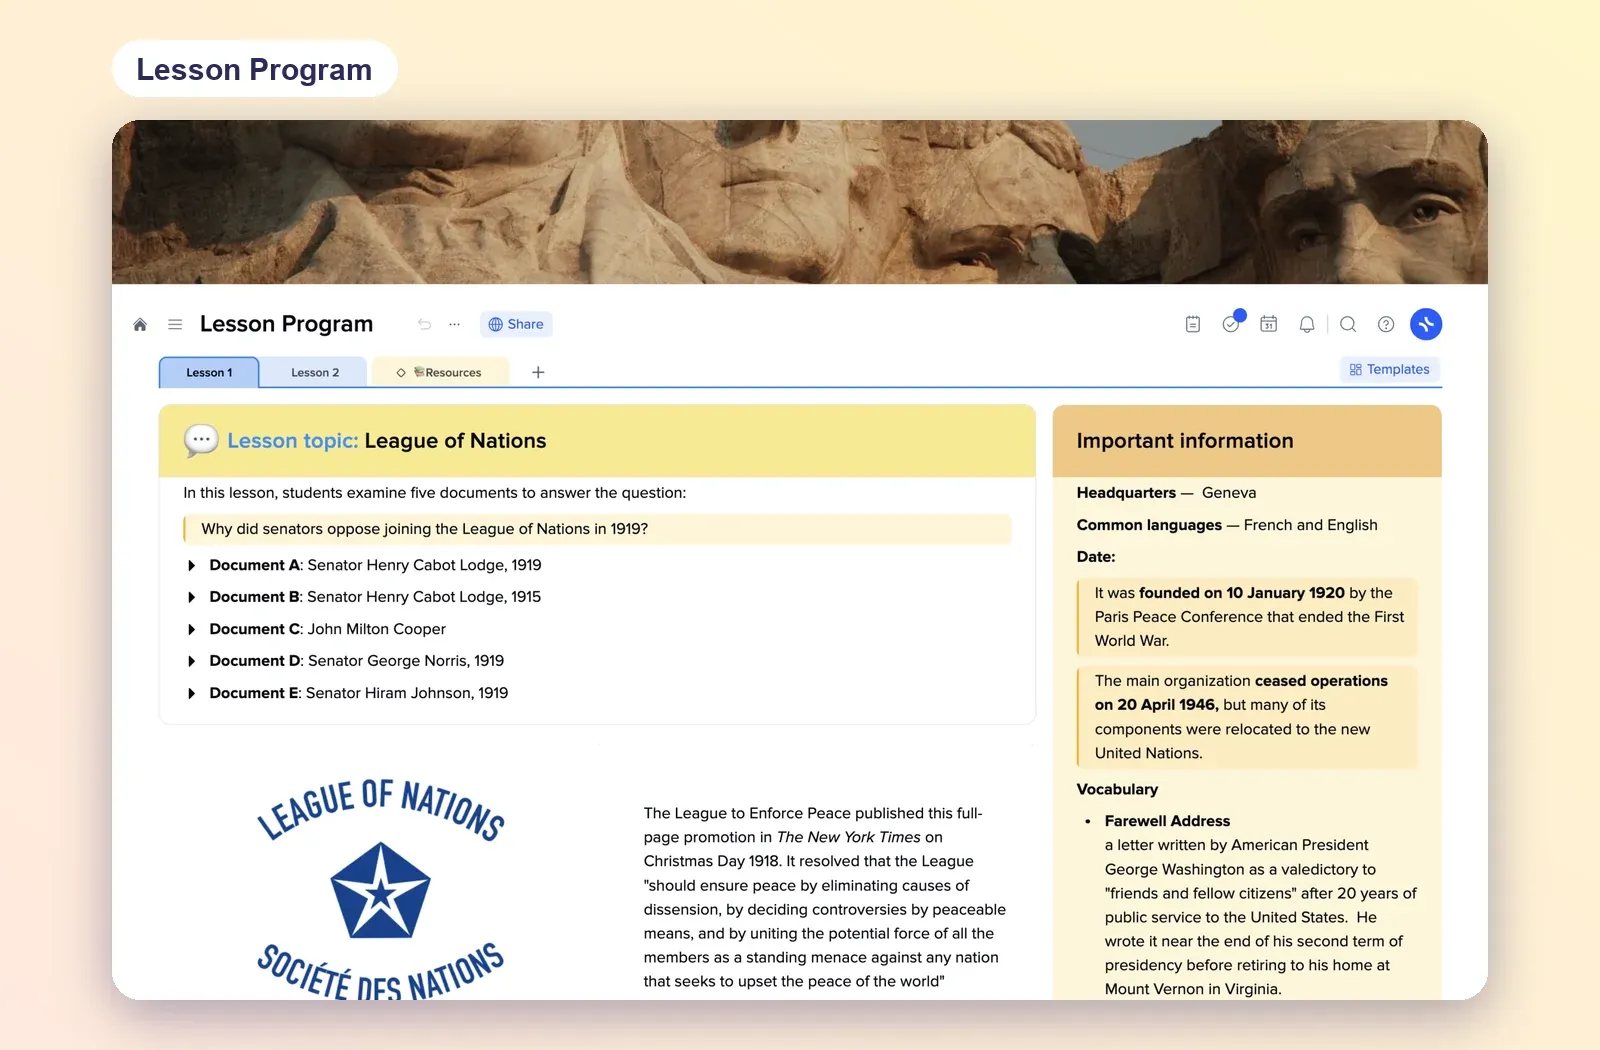
Task: Click the 'Headquarters — Geneva' line
Action: (x=1166, y=493)
